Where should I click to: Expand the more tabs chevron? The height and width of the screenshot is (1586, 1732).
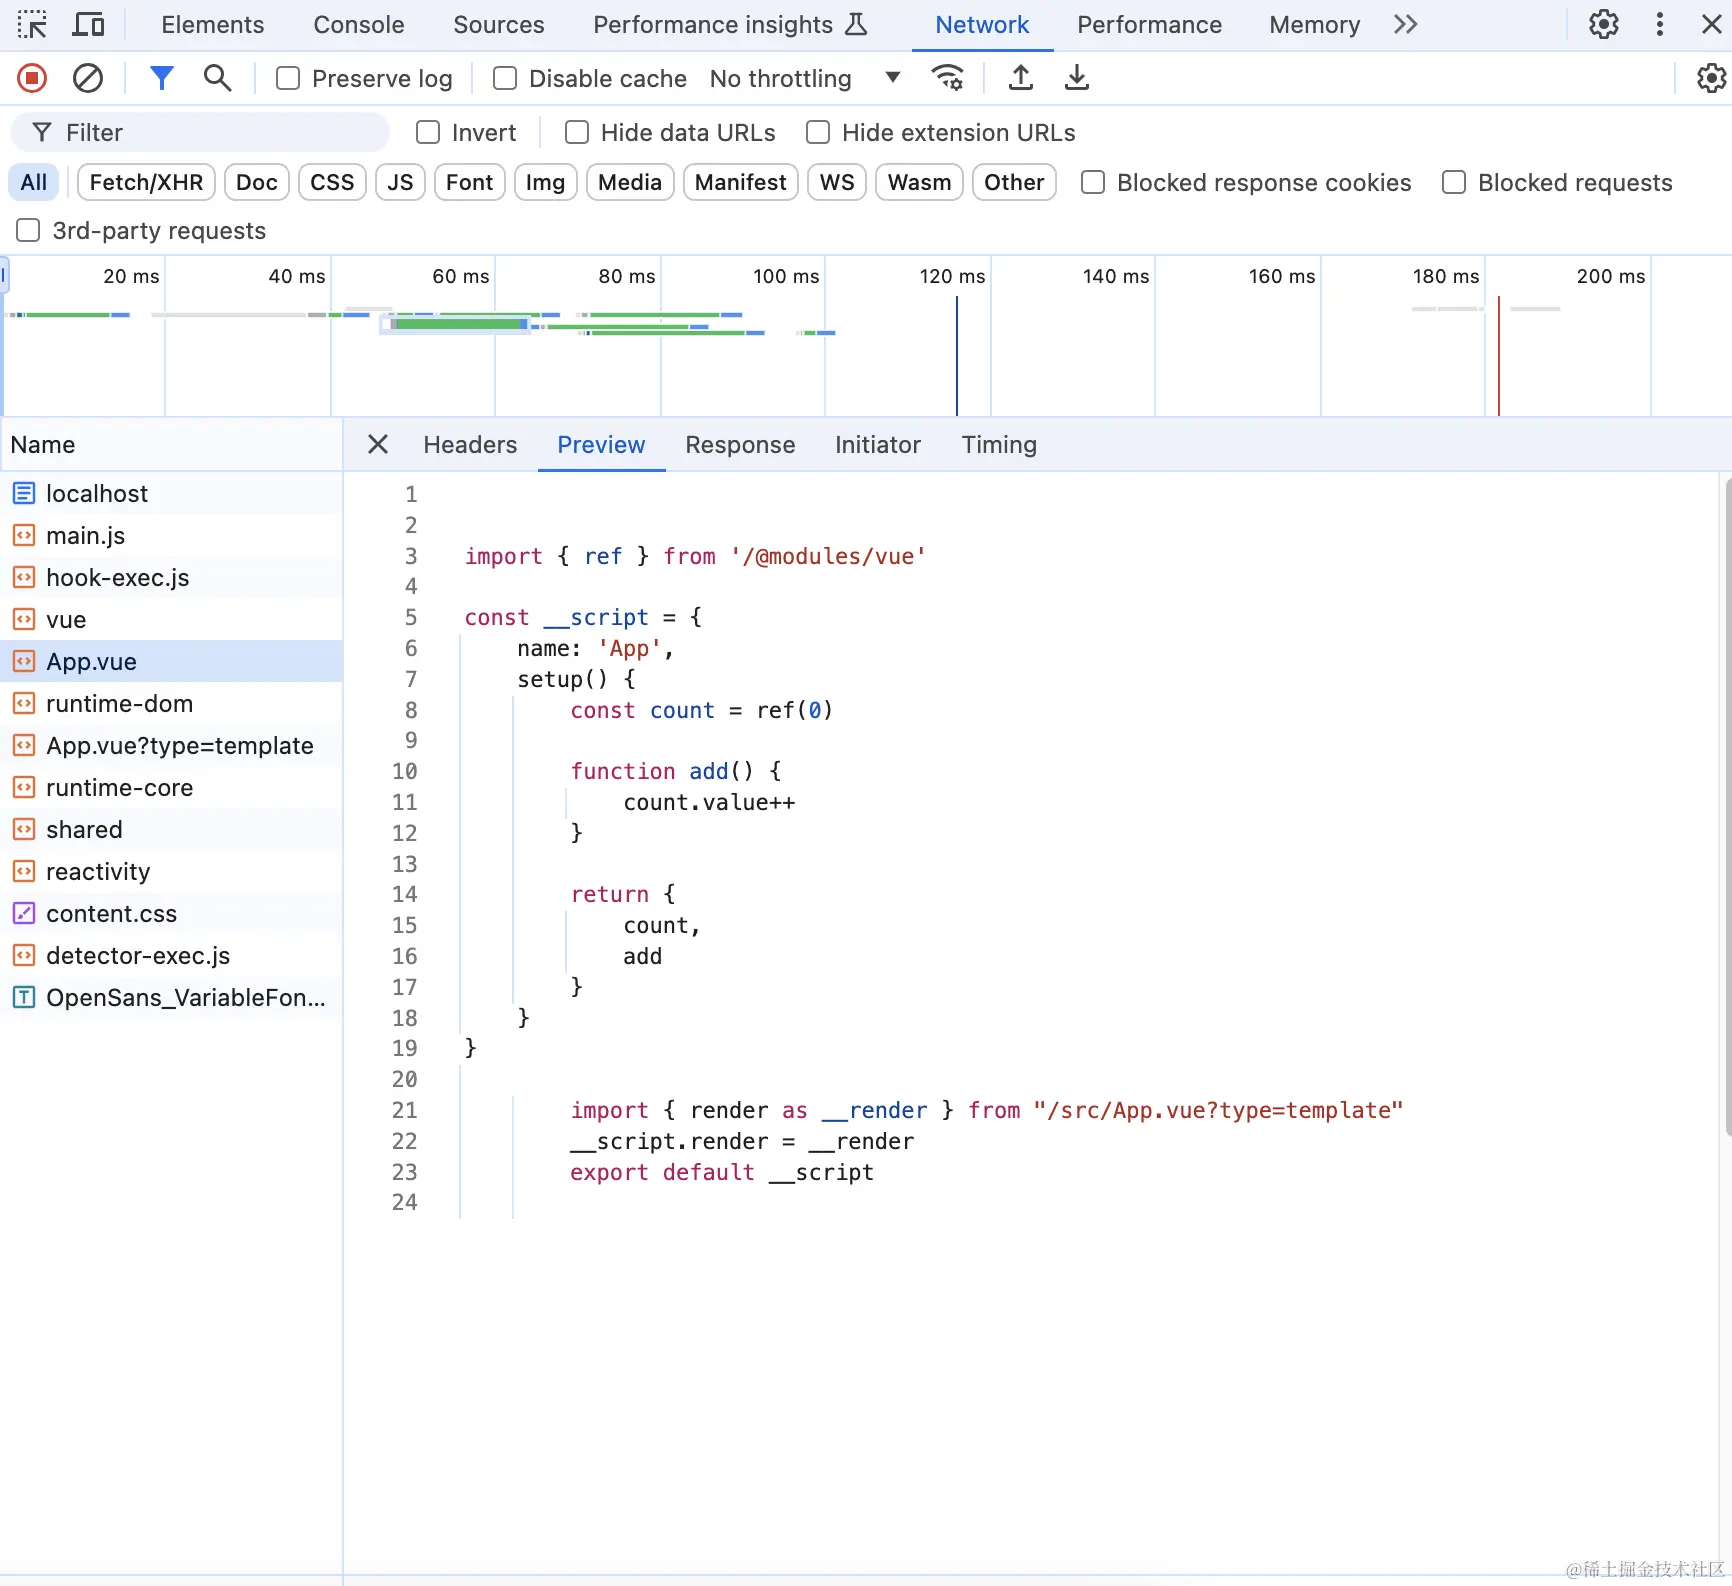pos(1405,25)
